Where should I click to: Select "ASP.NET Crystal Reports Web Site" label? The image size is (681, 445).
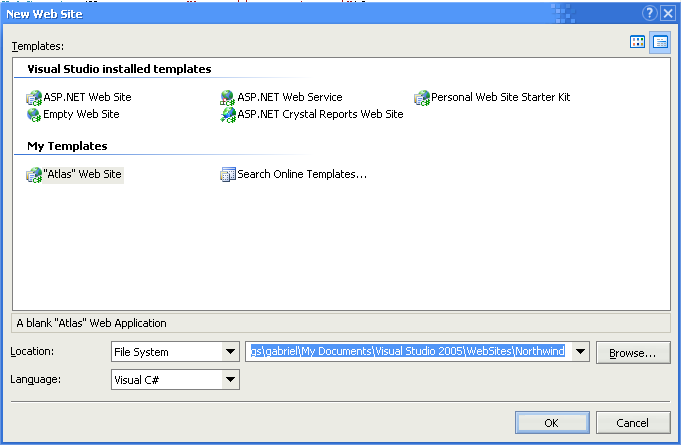click(321, 114)
